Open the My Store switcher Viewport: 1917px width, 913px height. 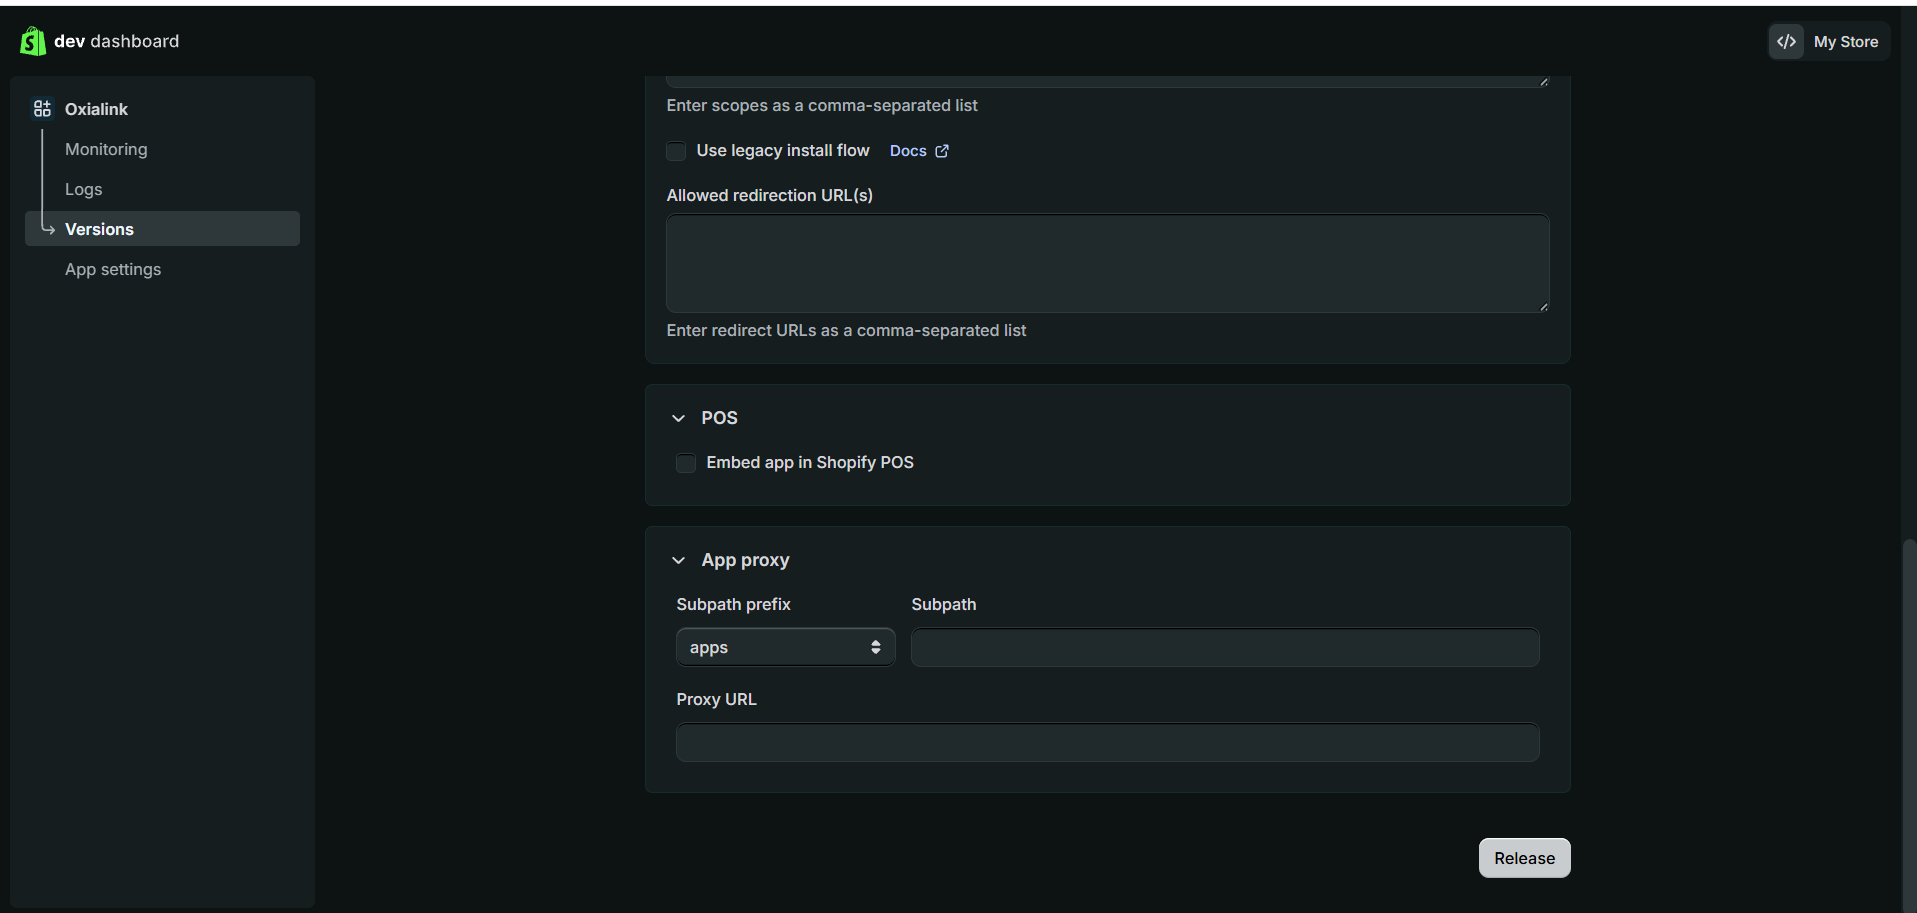tap(1829, 42)
